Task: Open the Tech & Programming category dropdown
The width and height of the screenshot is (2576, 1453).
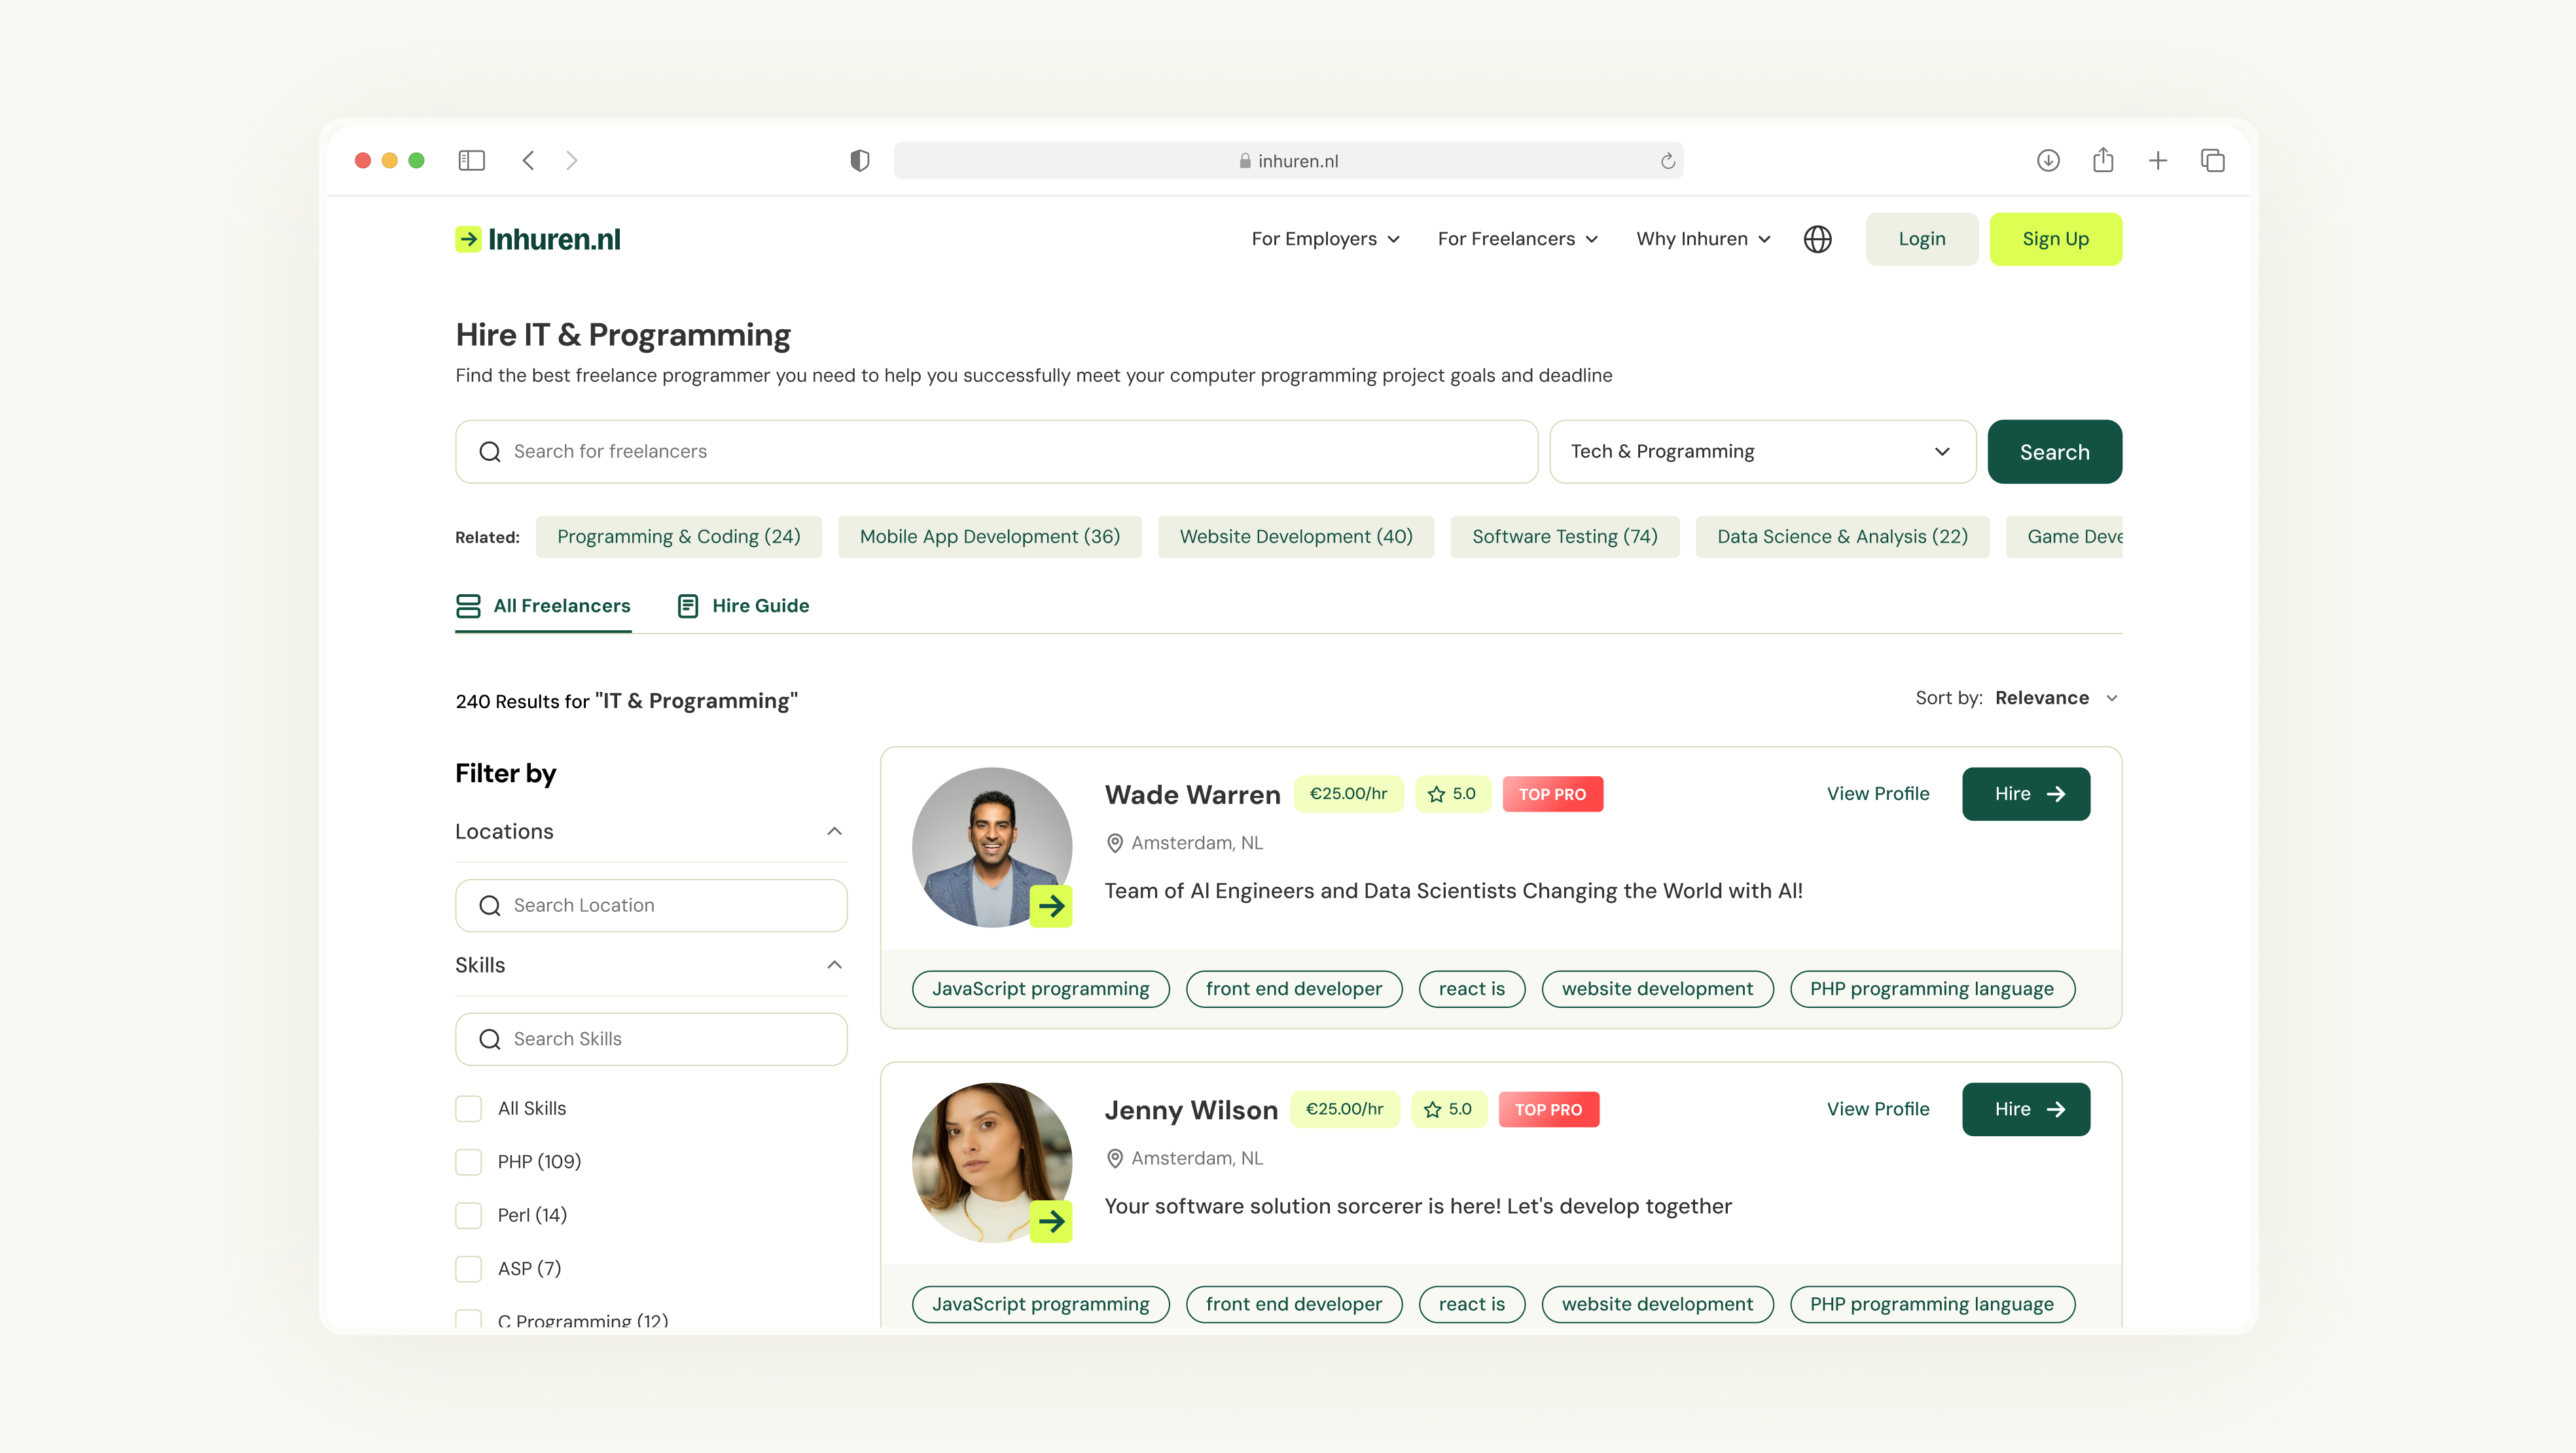Action: point(1761,452)
